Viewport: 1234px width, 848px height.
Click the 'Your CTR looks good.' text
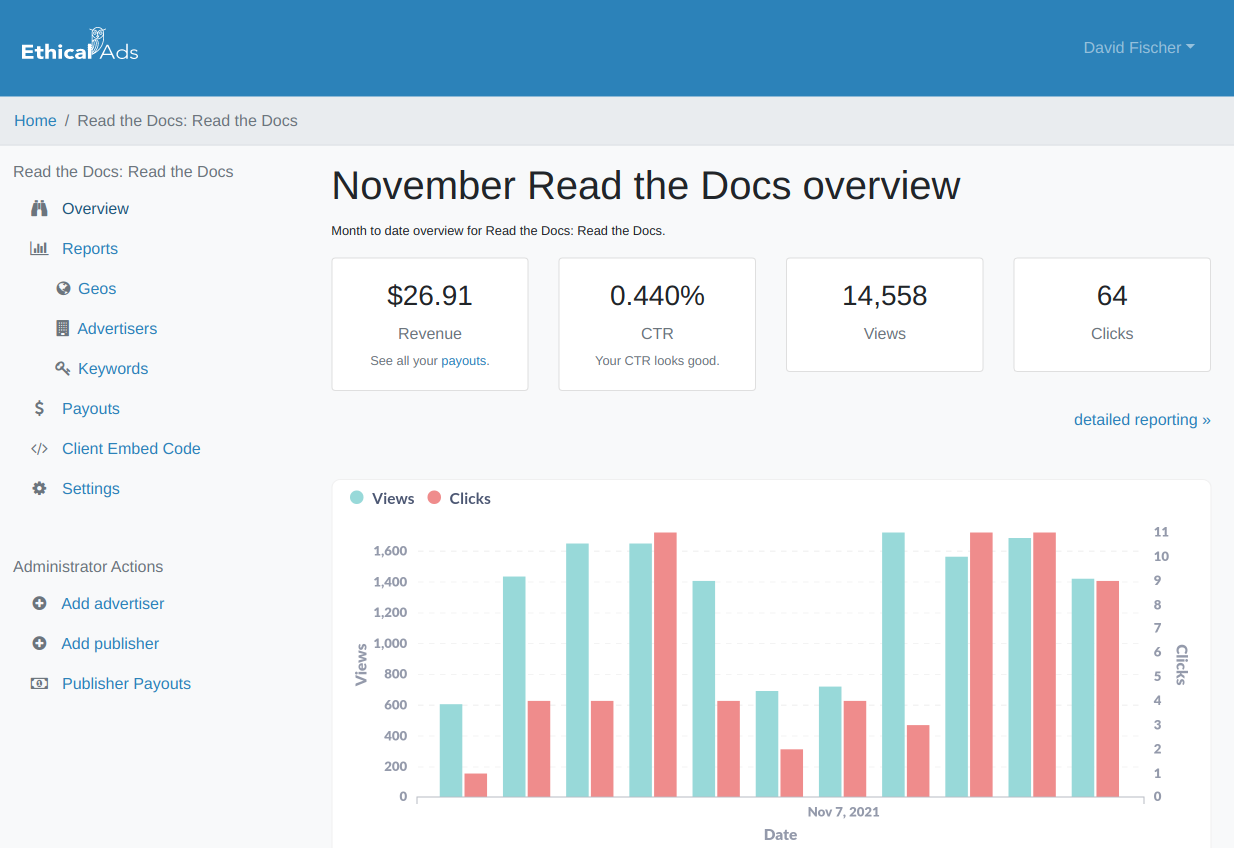coord(657,361)
